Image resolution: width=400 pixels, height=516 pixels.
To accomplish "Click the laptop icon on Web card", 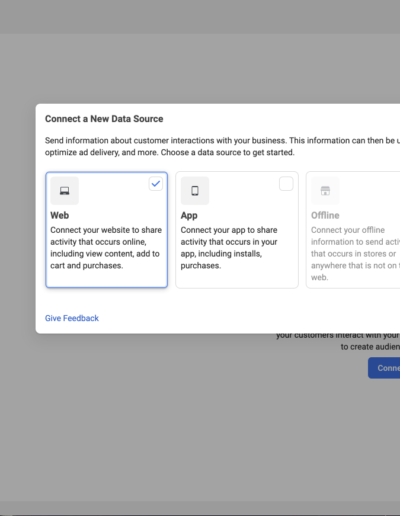I will click(x=64, y=191).
